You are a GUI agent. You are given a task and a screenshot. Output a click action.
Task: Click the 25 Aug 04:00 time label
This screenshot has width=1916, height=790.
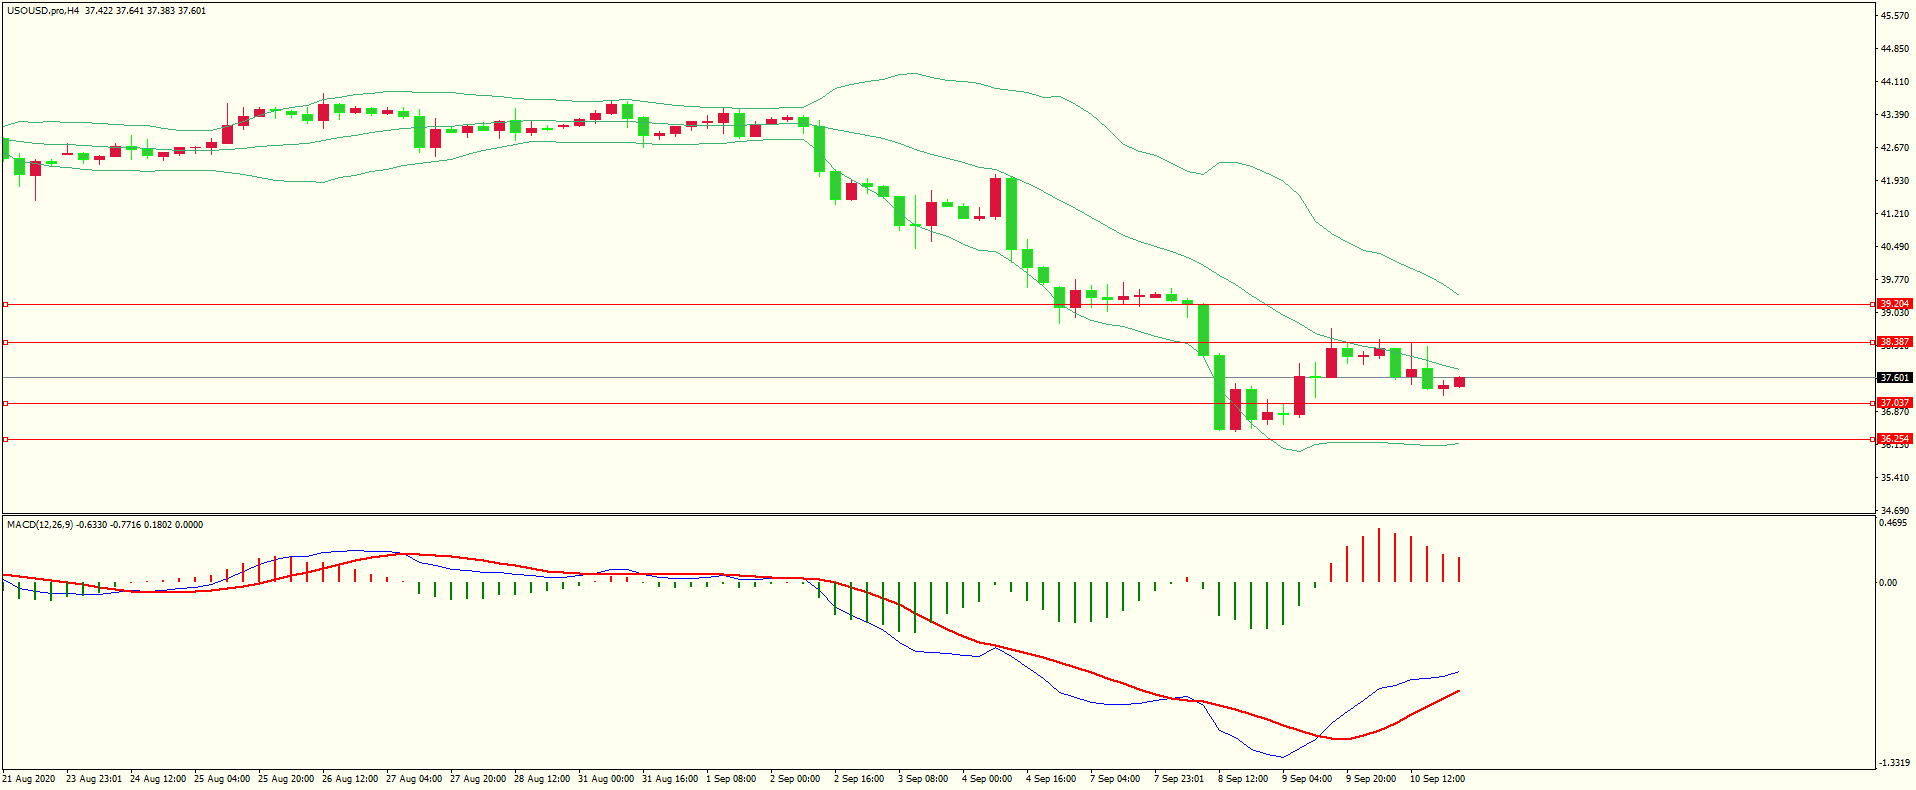pyautogui.click(x=222, y=779)
